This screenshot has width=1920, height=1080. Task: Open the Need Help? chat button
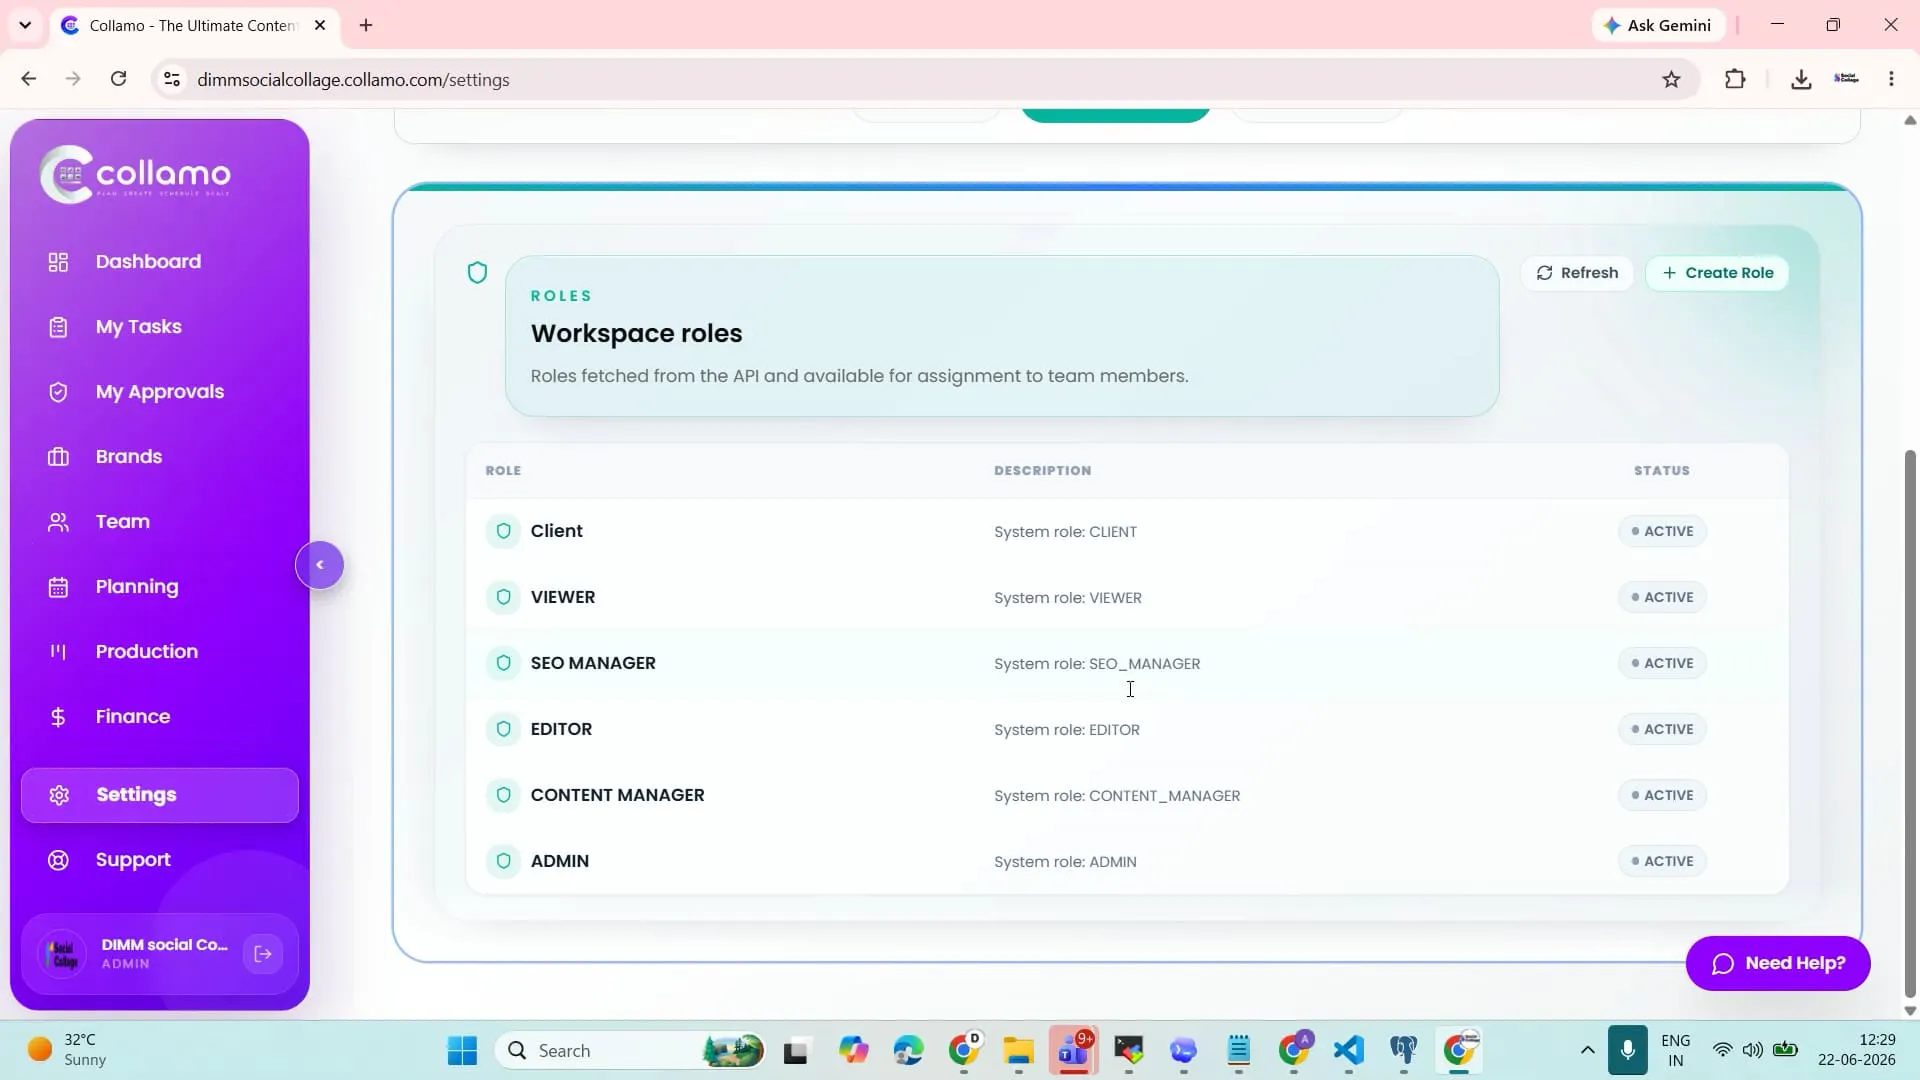click(x=1778, y=963)
